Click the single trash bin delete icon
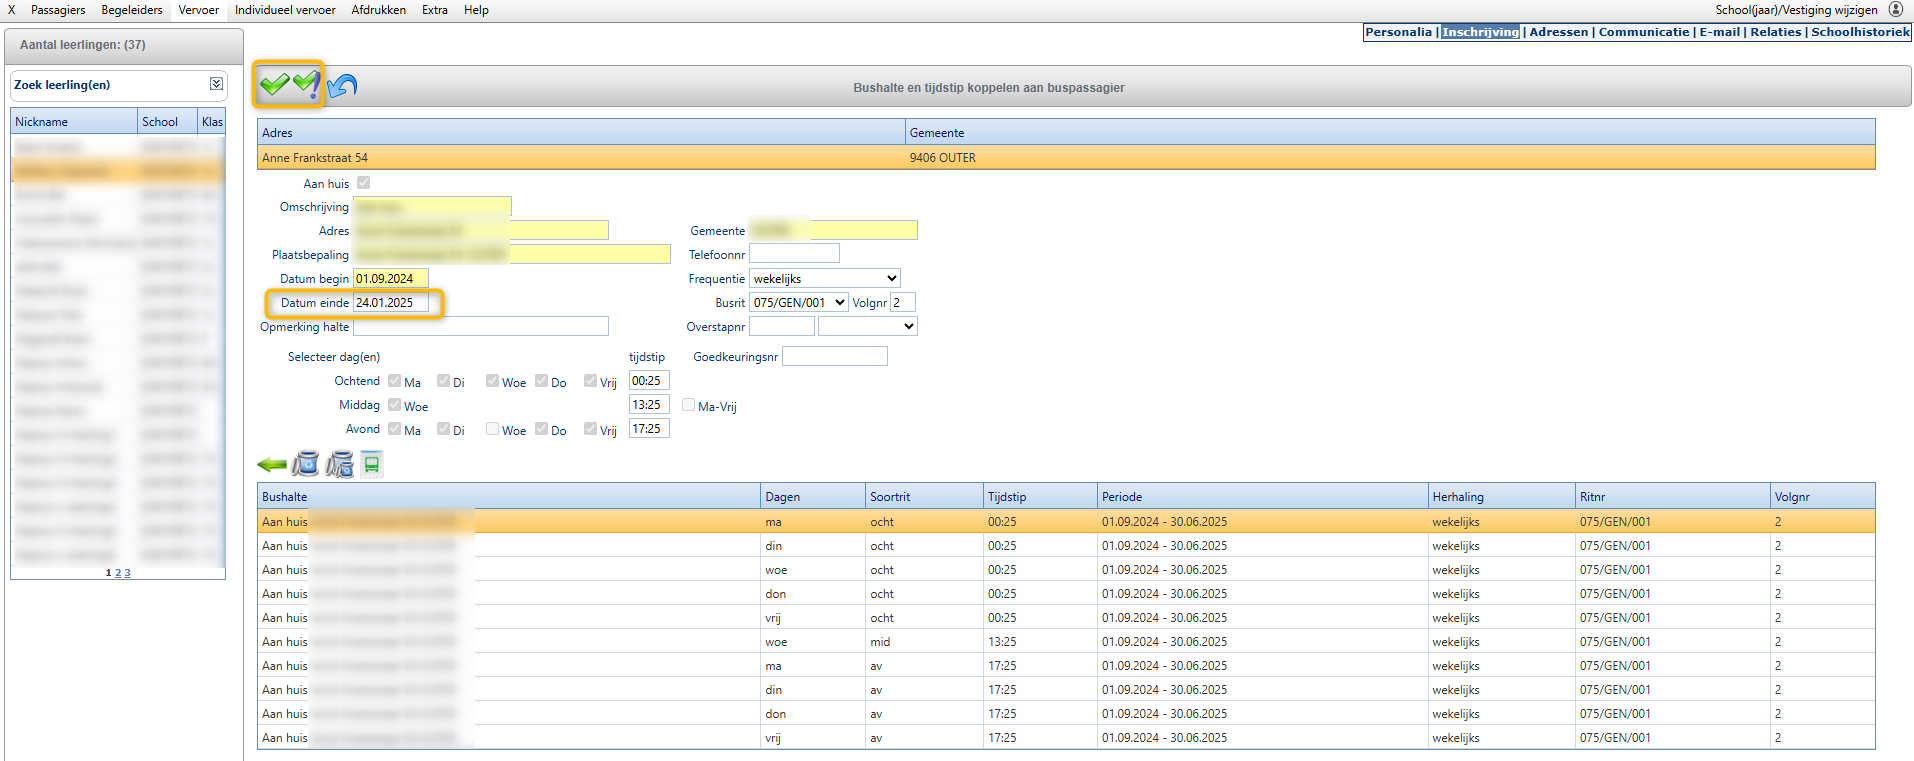1914x761 pixels. (x=306, y=463)
